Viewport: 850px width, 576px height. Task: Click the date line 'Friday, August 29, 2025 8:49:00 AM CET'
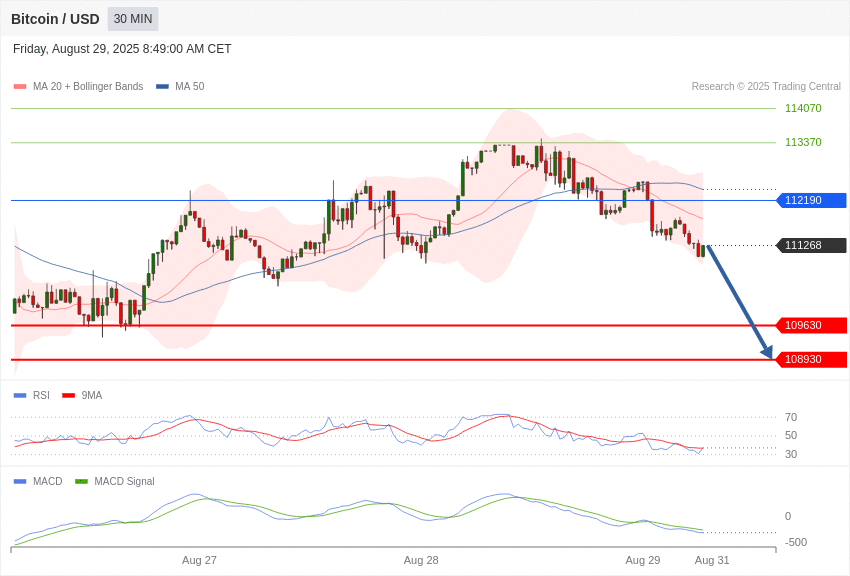(122, 49)
